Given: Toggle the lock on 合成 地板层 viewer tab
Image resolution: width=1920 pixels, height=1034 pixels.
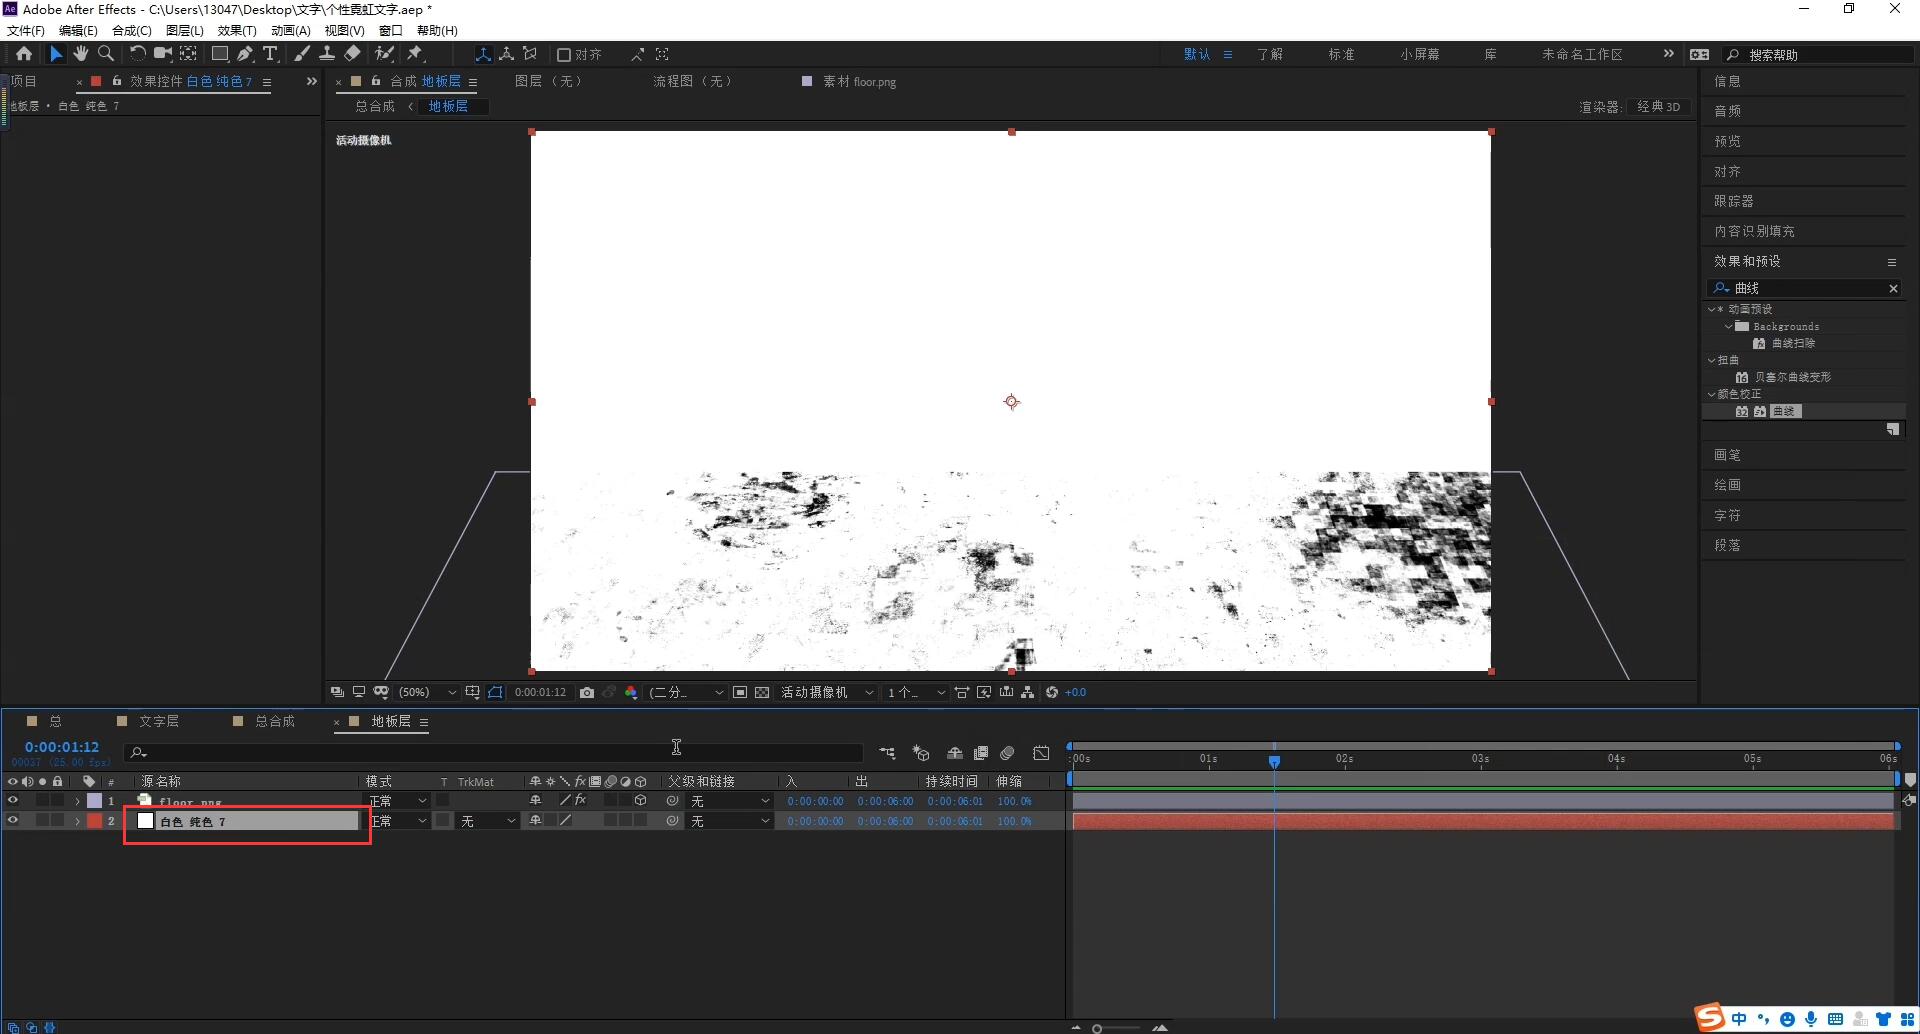Looking at the screenshot, I should click(x=376, y=81).
